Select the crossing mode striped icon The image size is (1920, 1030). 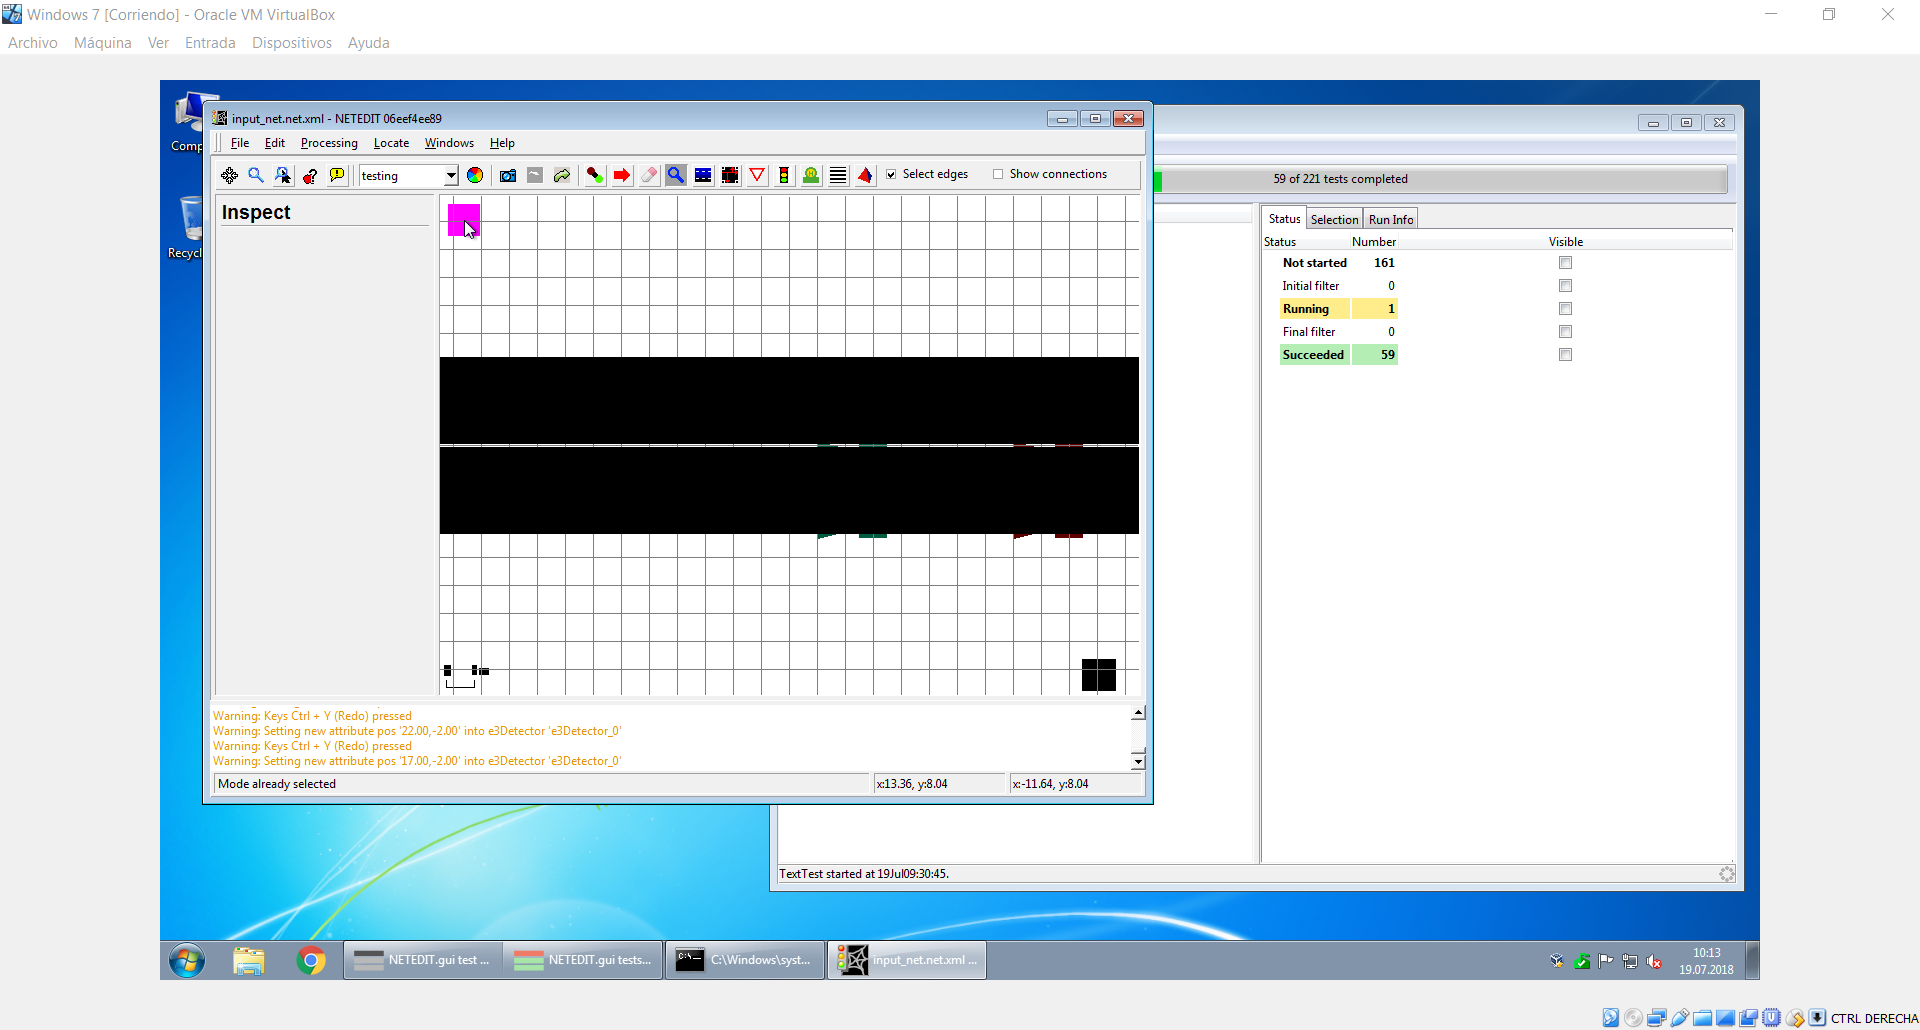click(838, 176)
